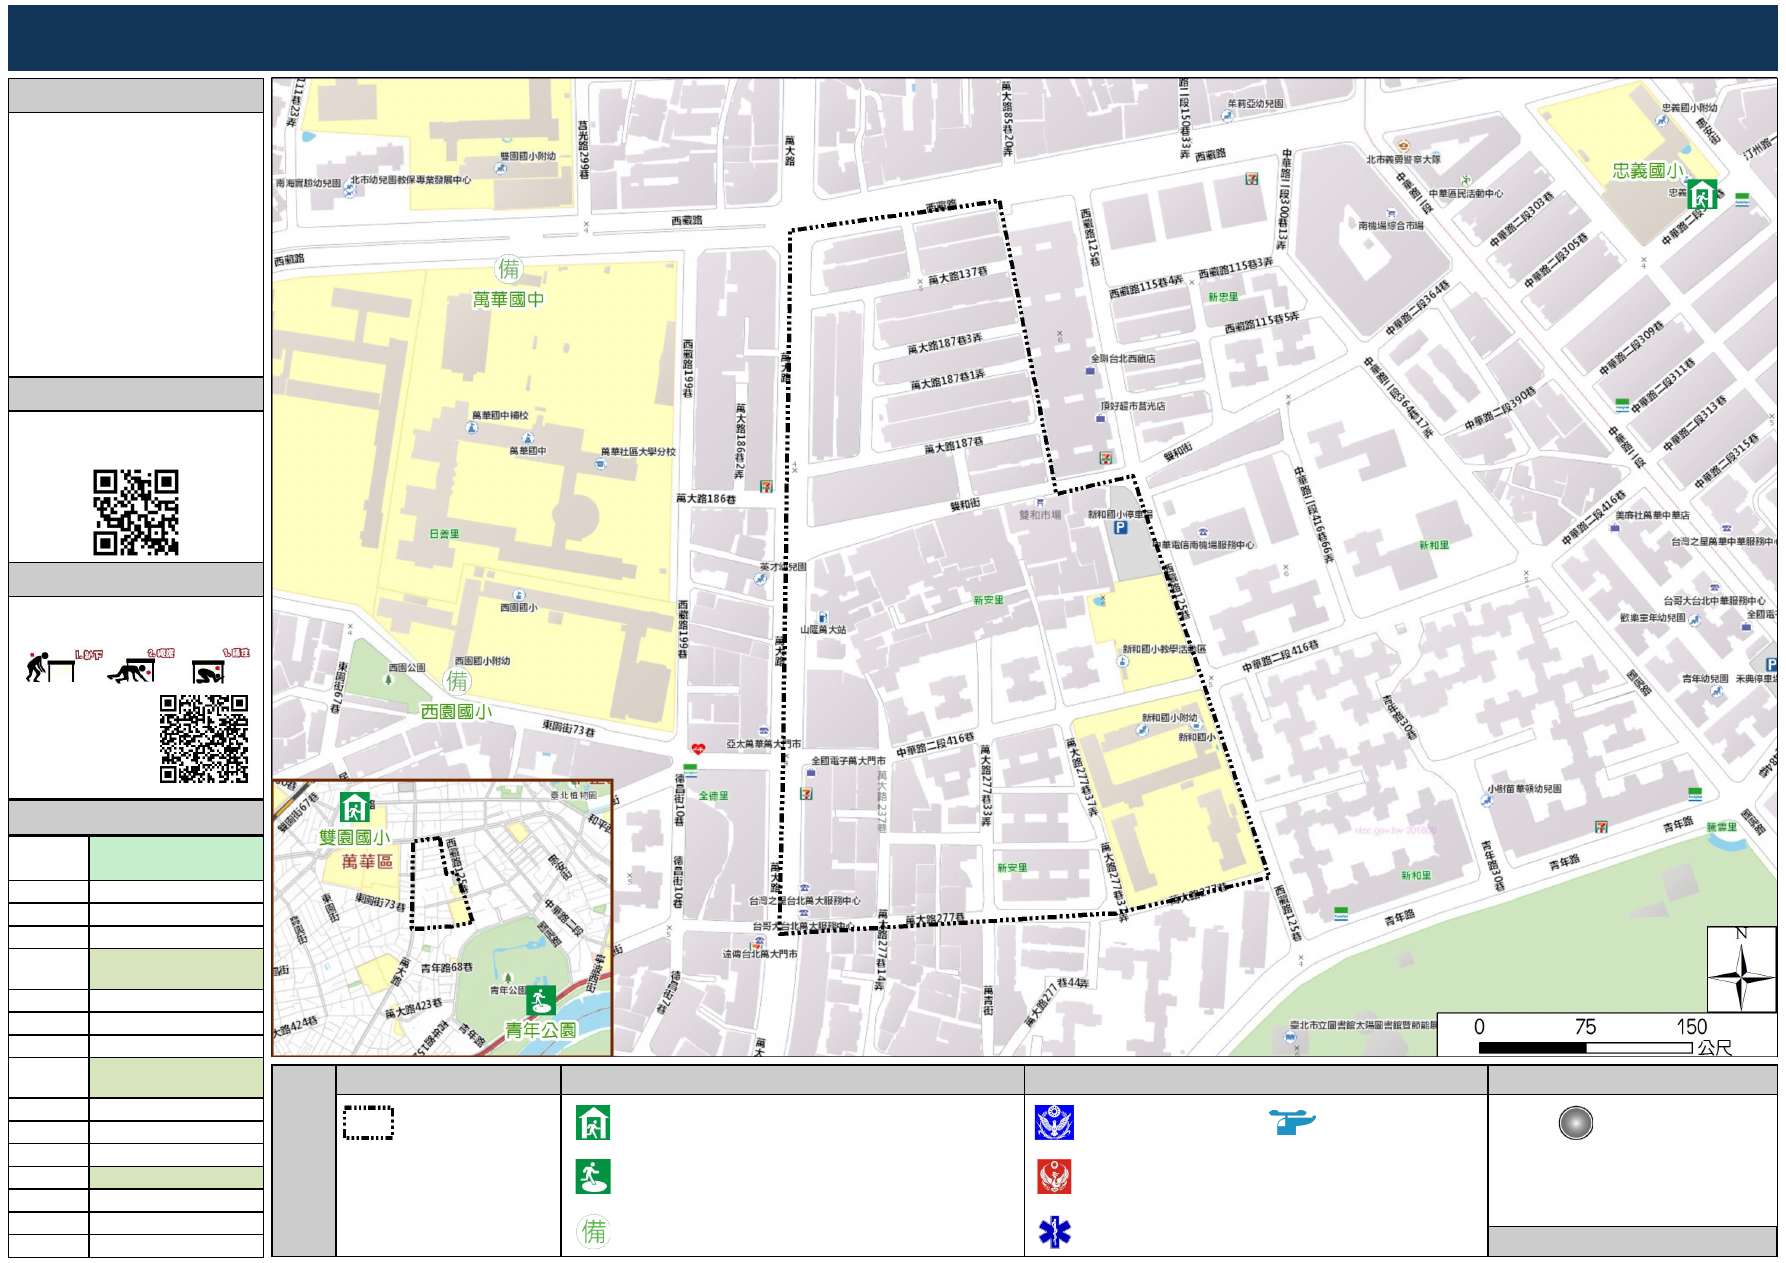This screenshot has height=1263, width=1786.
Task: Click the 備 circle marker above 萬華國中
Action: [x=509, y=268]
